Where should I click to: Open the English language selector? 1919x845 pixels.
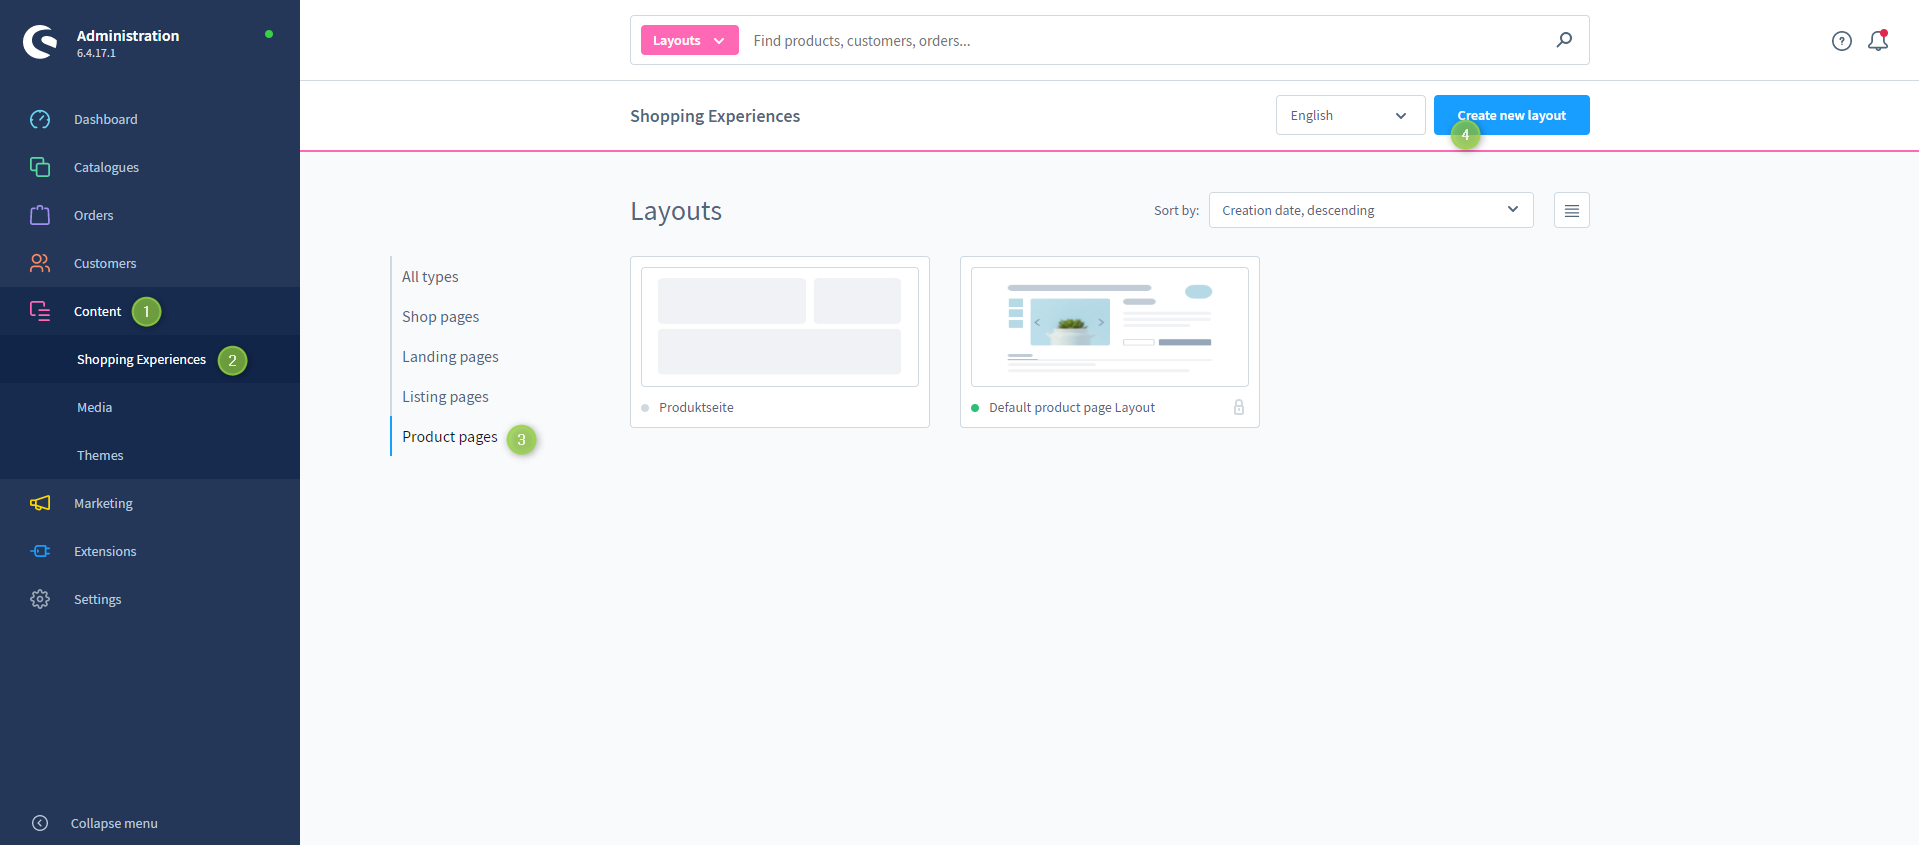point(1350,115)
